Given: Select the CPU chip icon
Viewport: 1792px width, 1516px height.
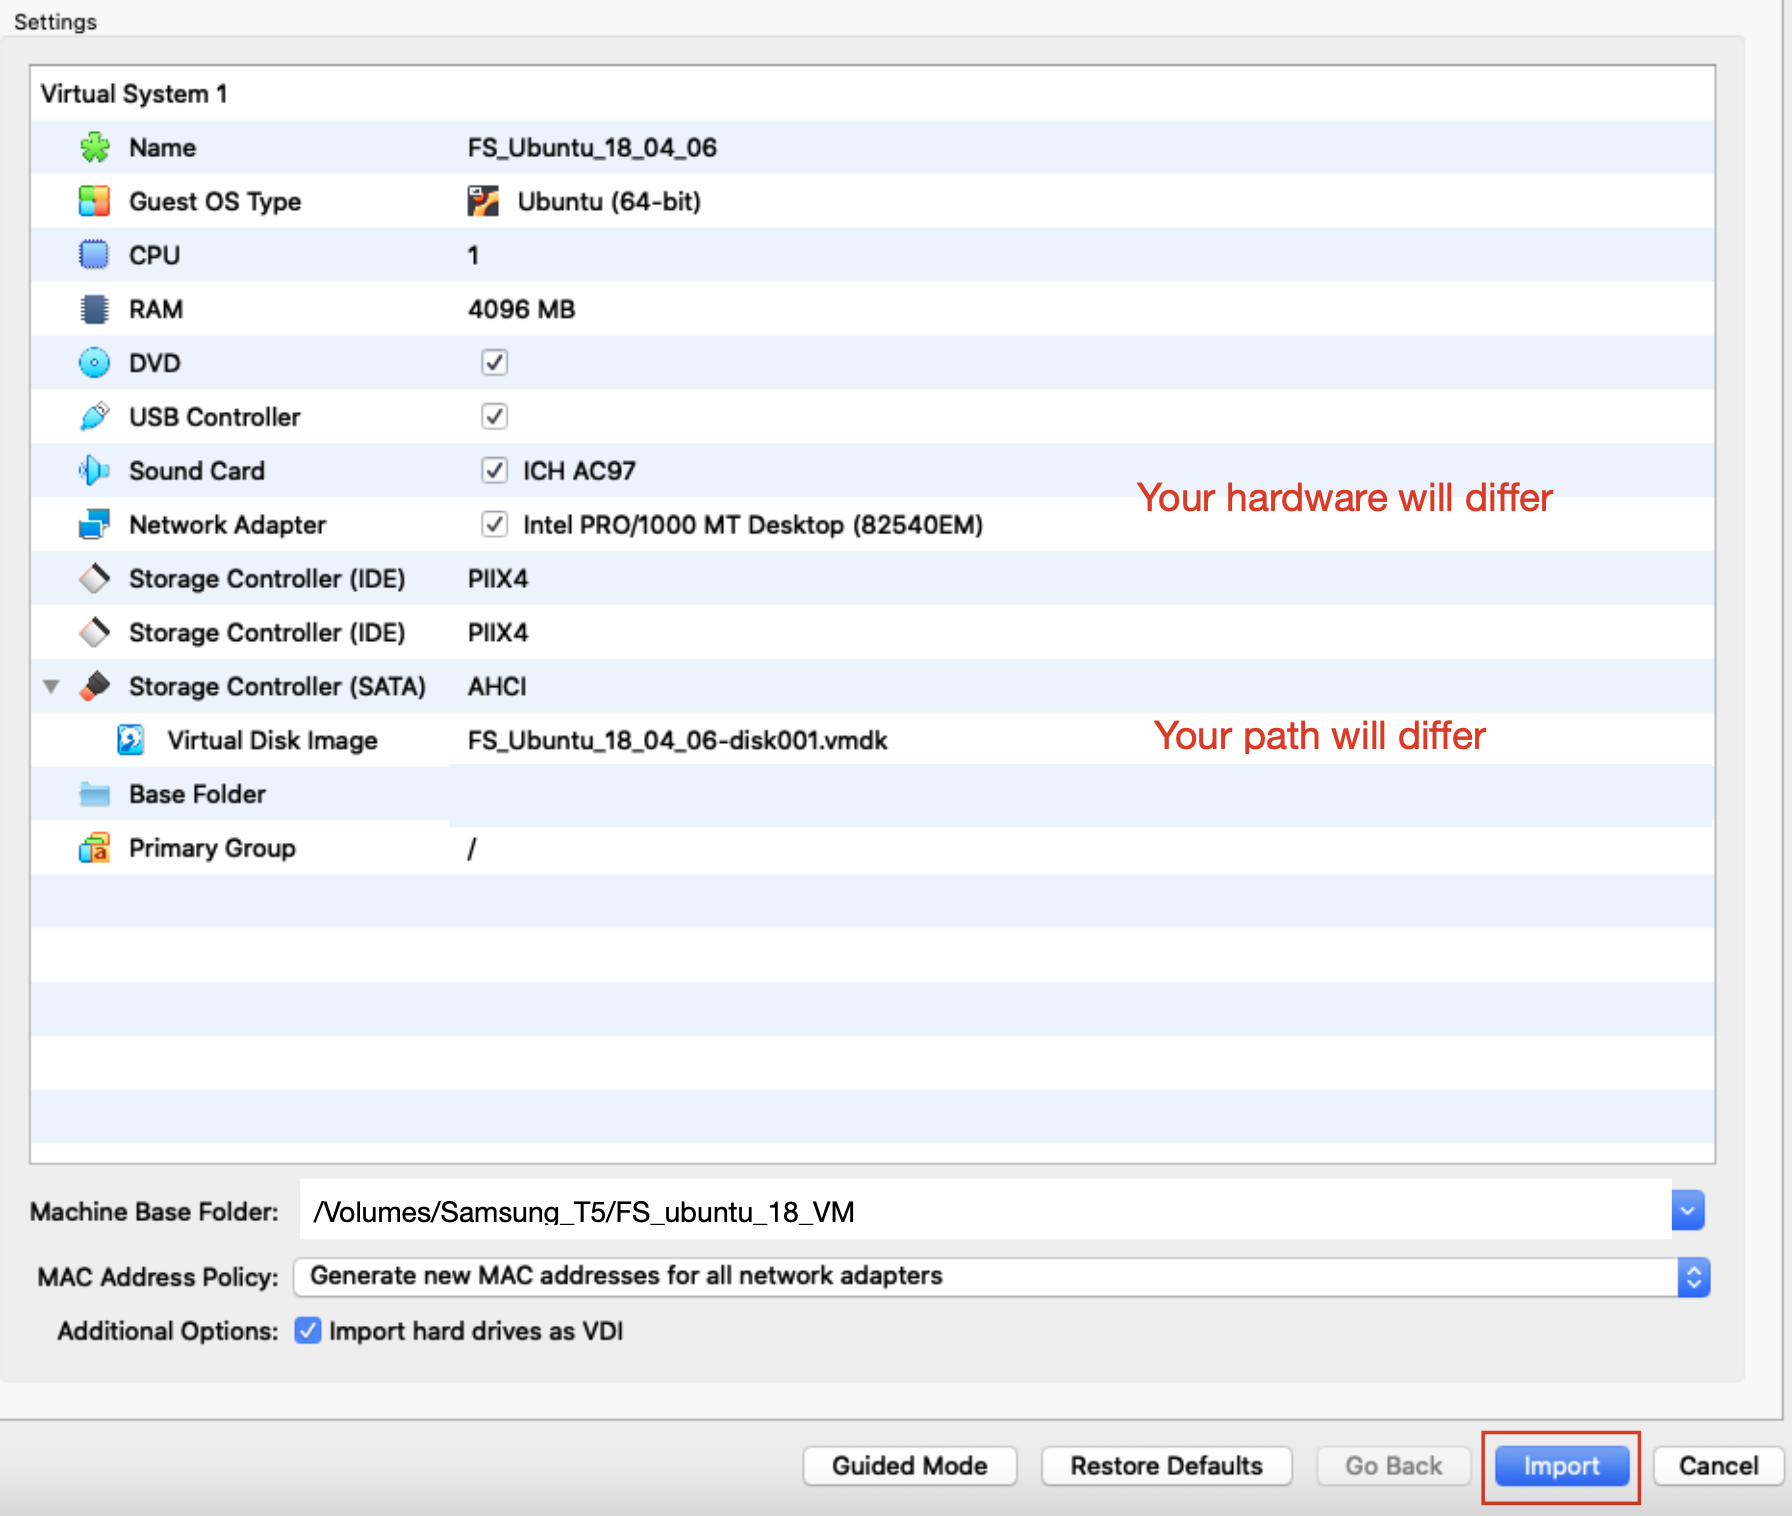Looking at the screenshot, I should [x=95, y=256].
